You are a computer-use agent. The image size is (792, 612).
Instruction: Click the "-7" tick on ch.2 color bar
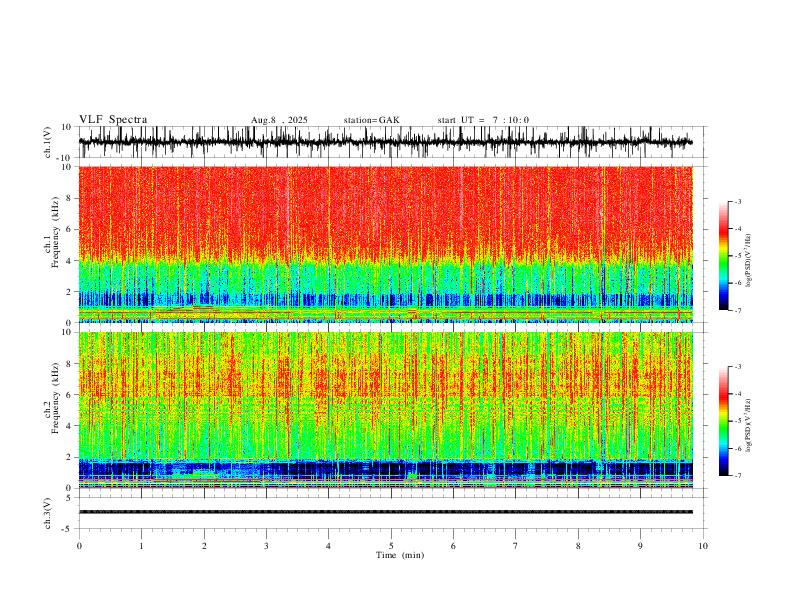[737, 476]
